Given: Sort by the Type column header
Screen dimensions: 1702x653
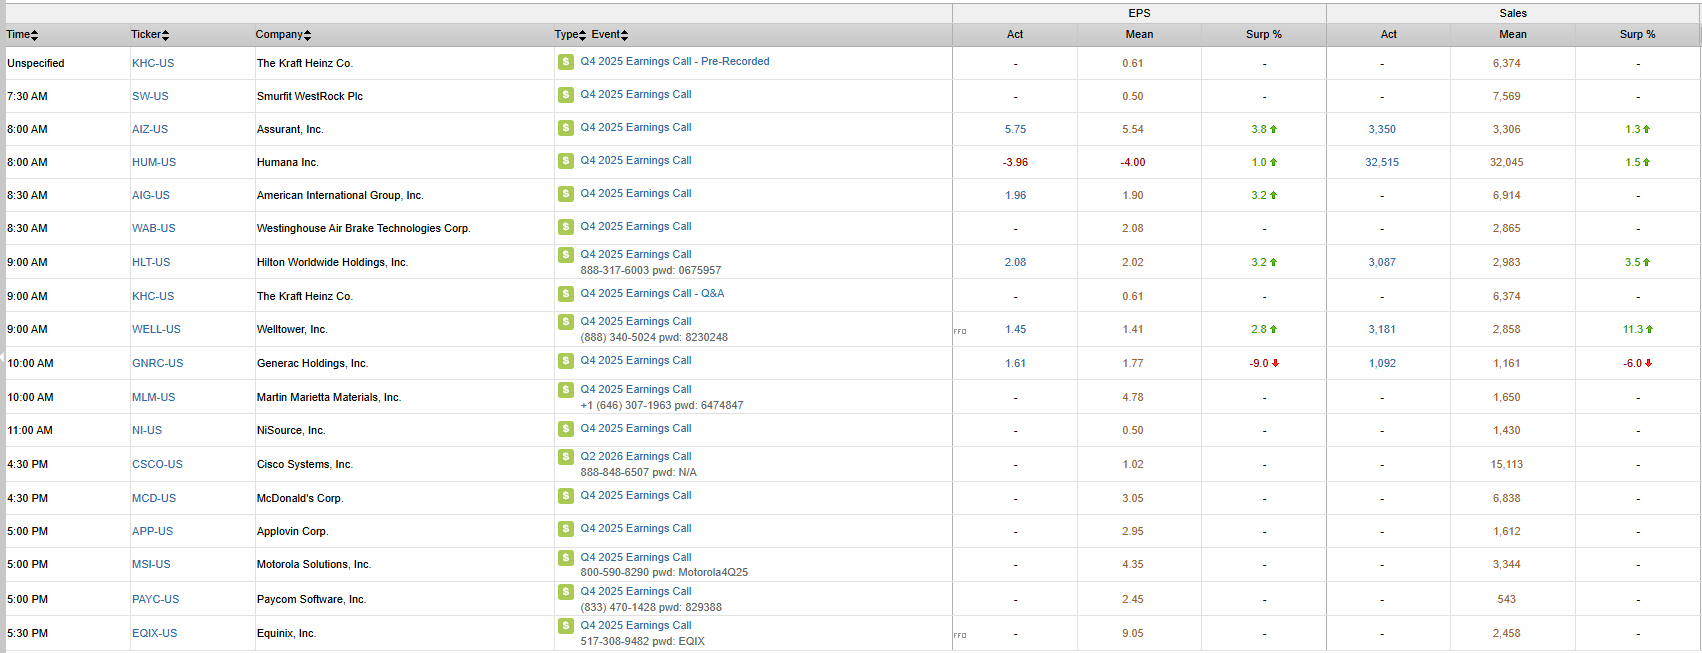Looking at the screenshot, I should tap(570, 35).
